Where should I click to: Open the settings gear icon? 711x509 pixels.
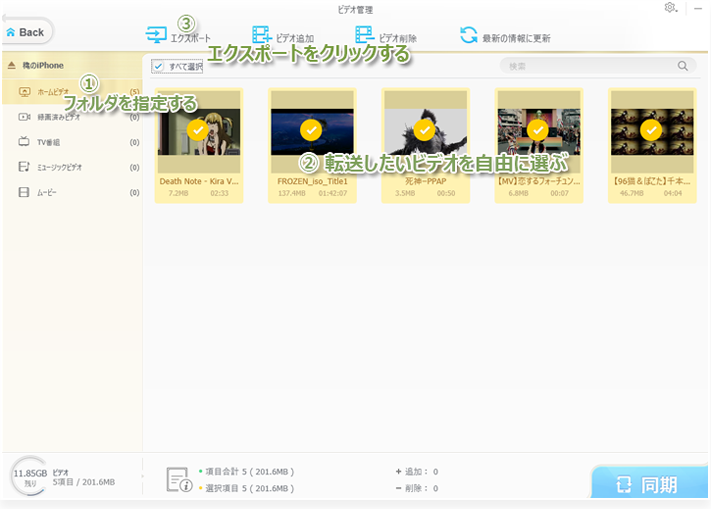(670, 7)
